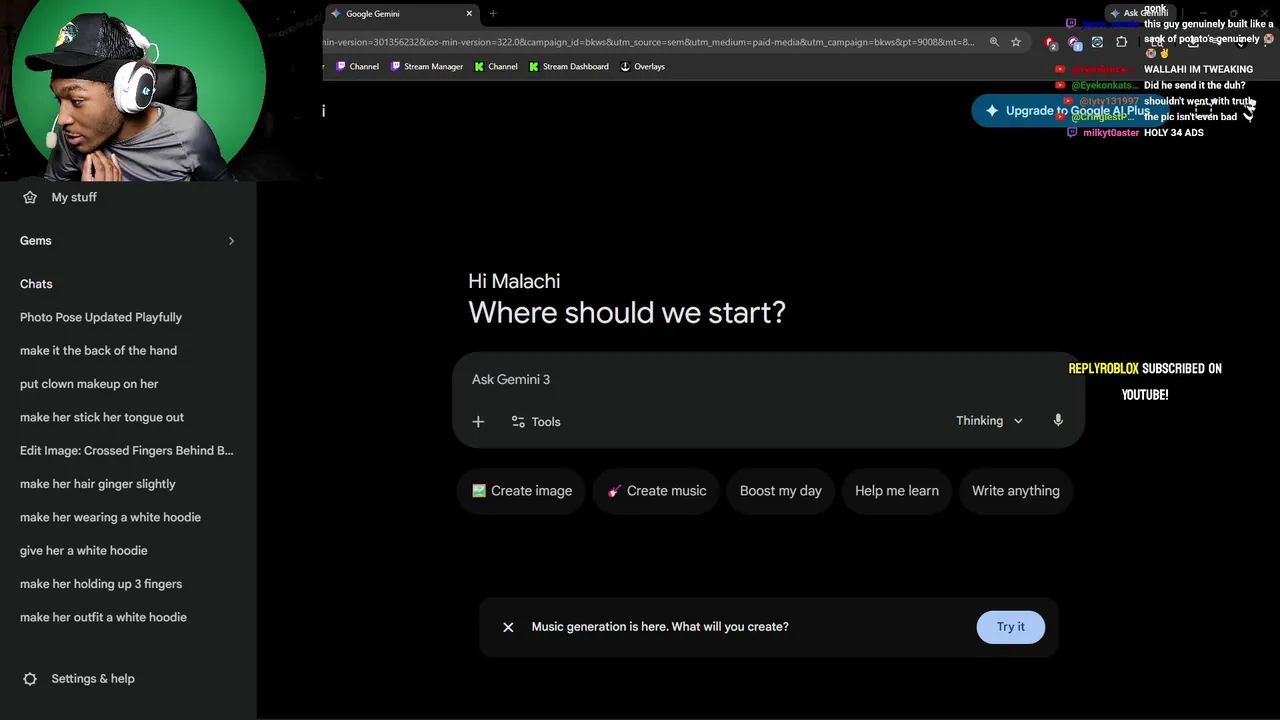Click the Ask Gemini 3 prompt field

(x=768, y=380)
